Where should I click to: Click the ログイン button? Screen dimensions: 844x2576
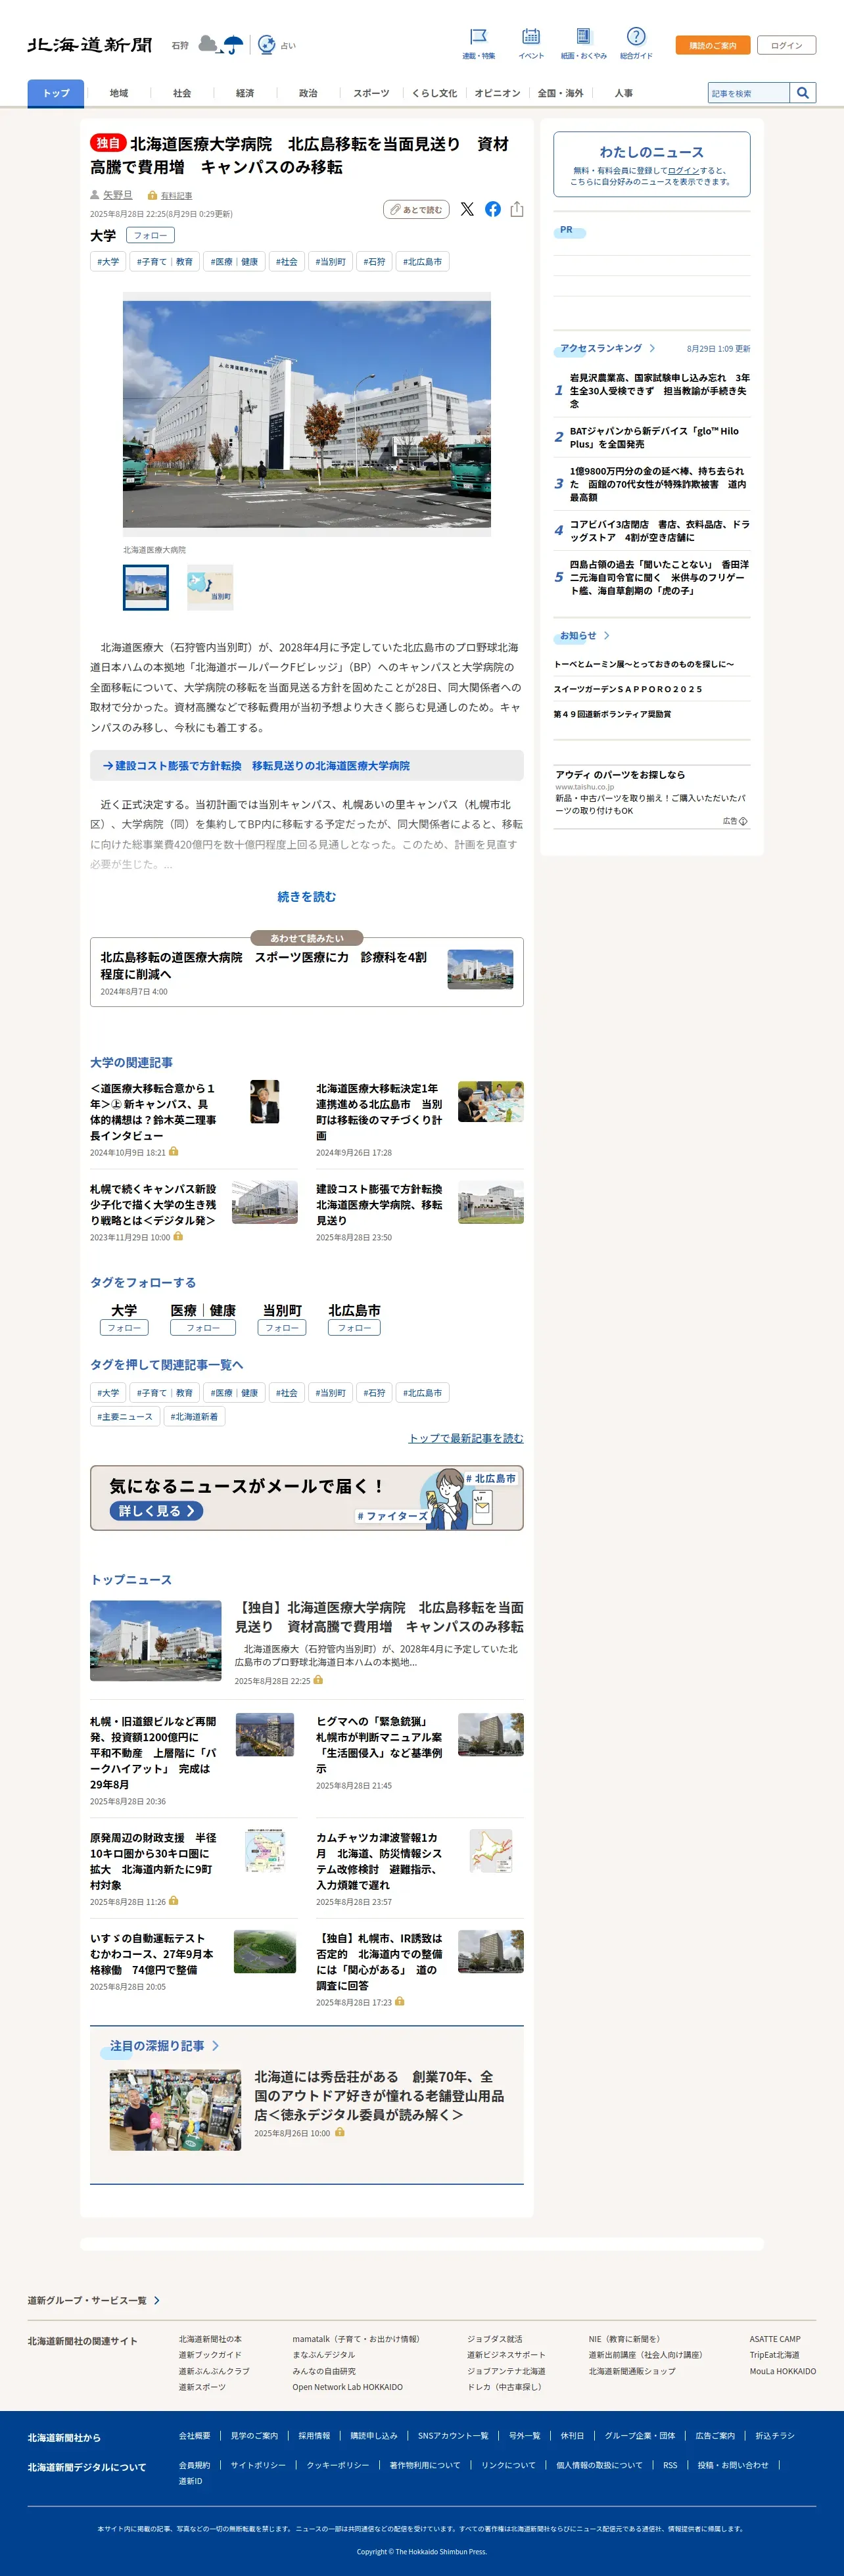click(786, 45)
